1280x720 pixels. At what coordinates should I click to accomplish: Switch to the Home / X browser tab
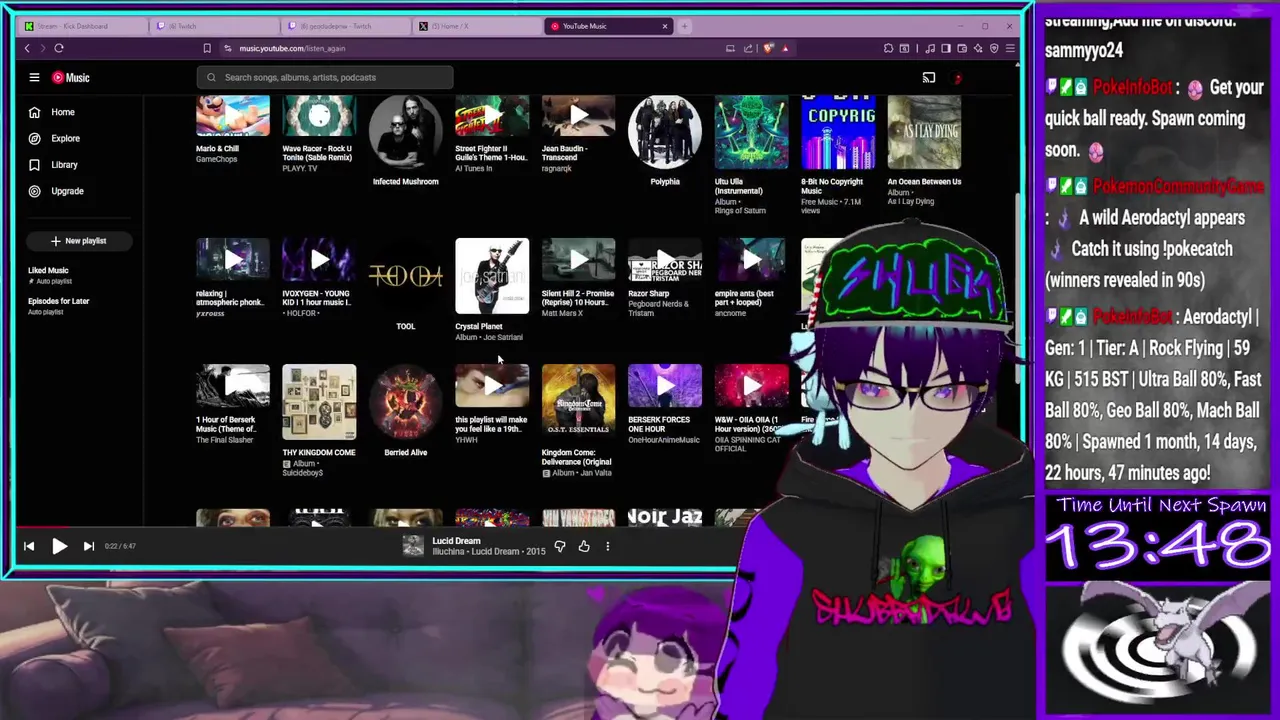point(477,26)
